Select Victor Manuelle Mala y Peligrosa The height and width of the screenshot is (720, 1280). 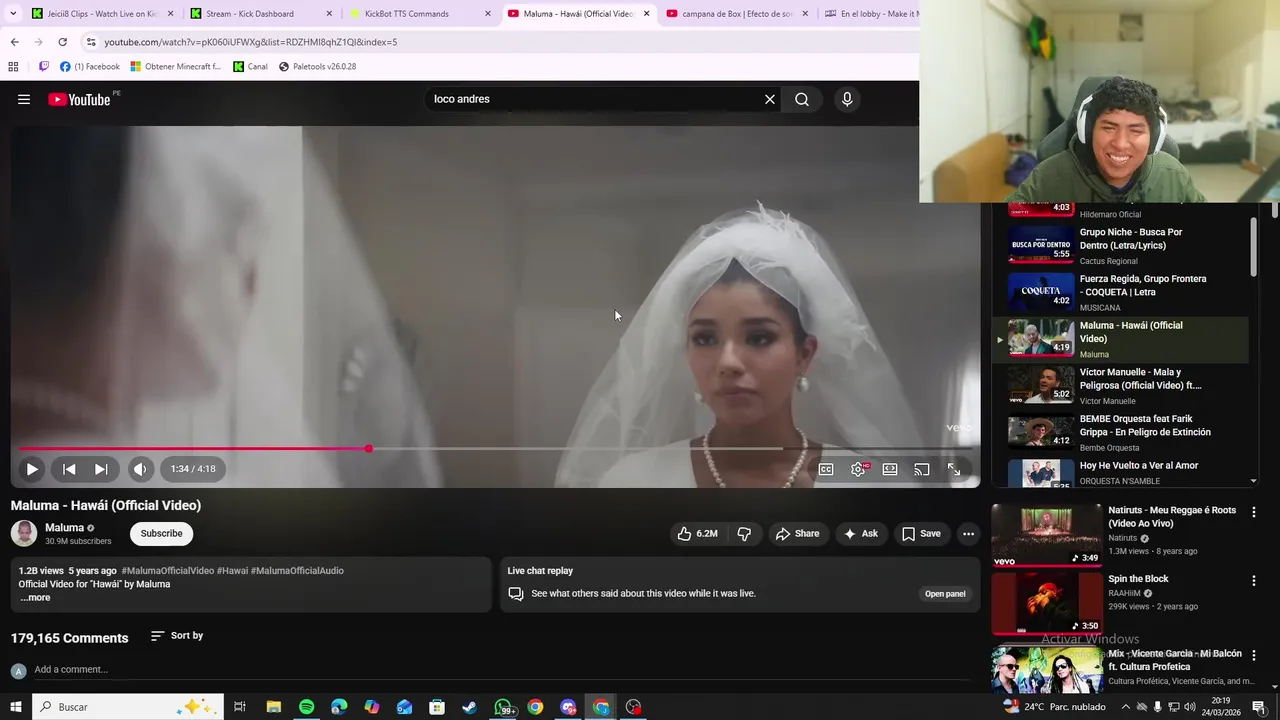point(1120,385)
